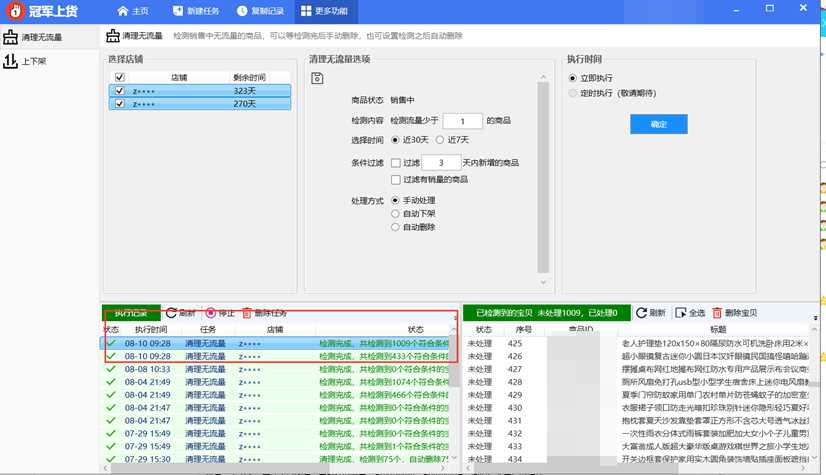Click the 检测流量少于 number input field
This screenshot has width=826, height=475.
(x=462, y=120)
